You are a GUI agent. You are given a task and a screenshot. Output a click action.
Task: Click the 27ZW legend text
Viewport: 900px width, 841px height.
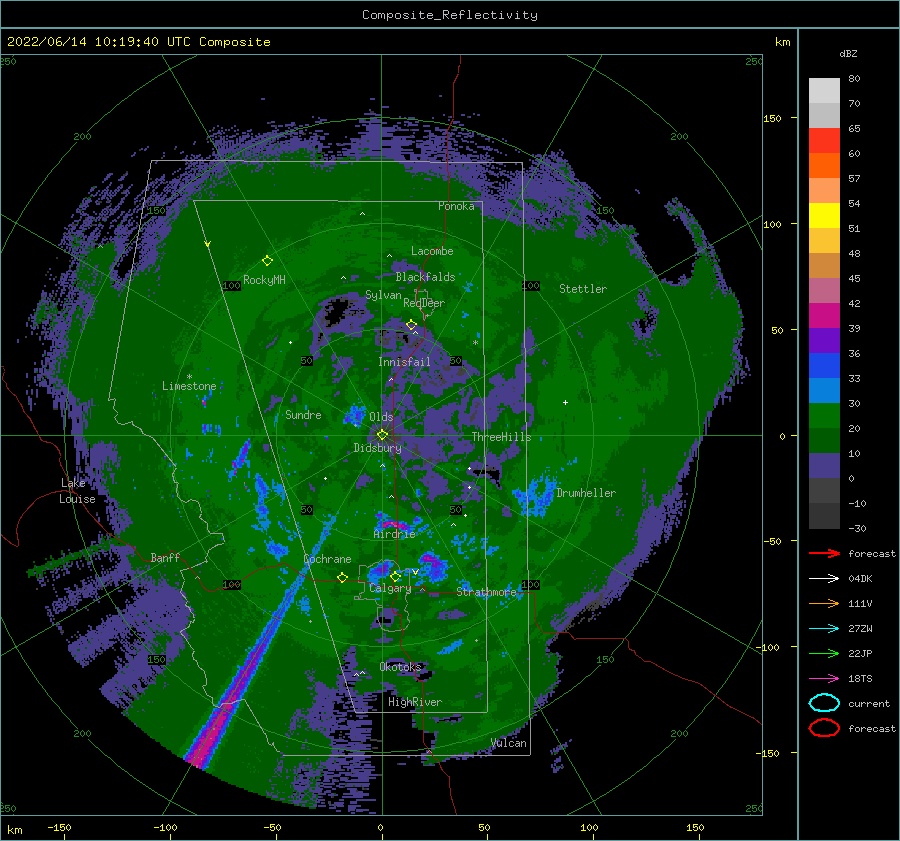(x=860, y=629)
